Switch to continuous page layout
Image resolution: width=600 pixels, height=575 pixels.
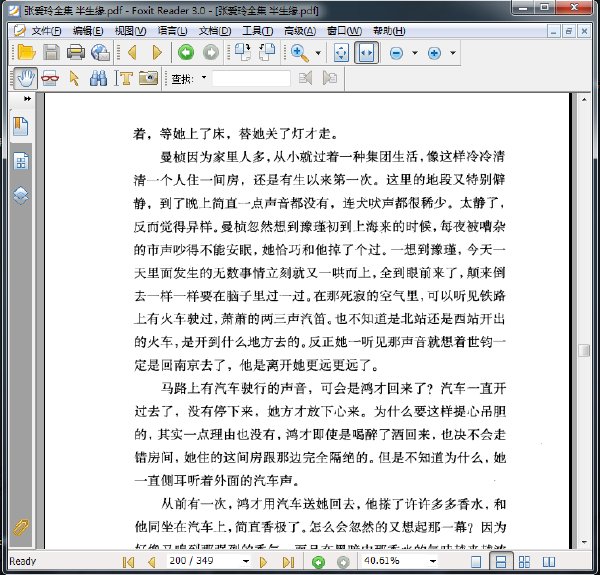tap(501, 562)
